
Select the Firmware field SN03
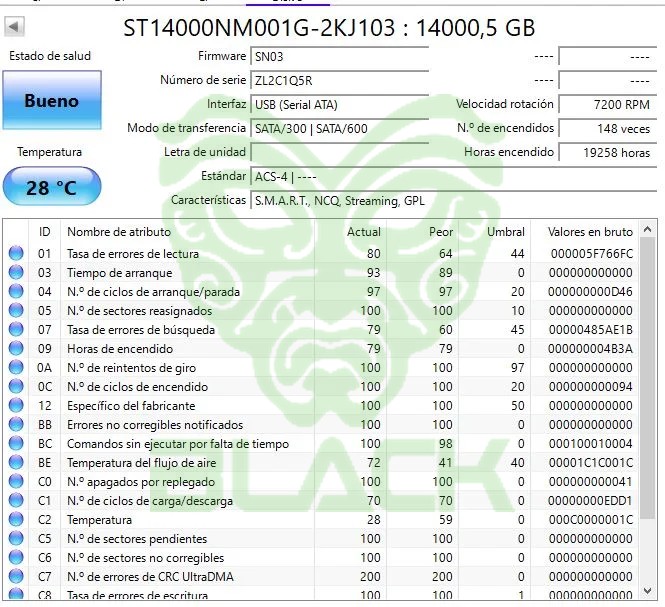(x=340, y=56)
